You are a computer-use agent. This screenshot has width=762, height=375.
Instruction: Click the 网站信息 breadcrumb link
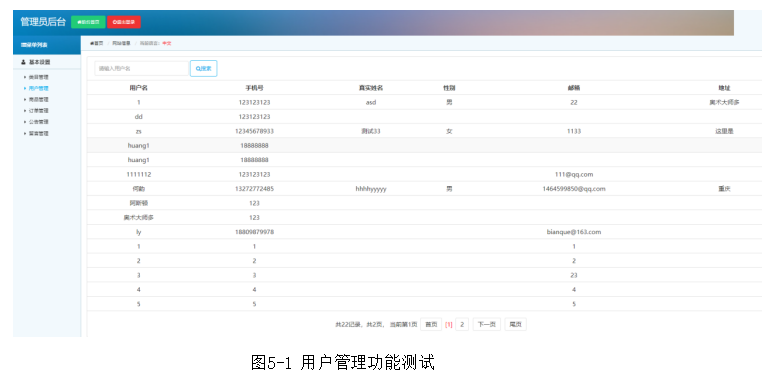click(x=121, y=43)
